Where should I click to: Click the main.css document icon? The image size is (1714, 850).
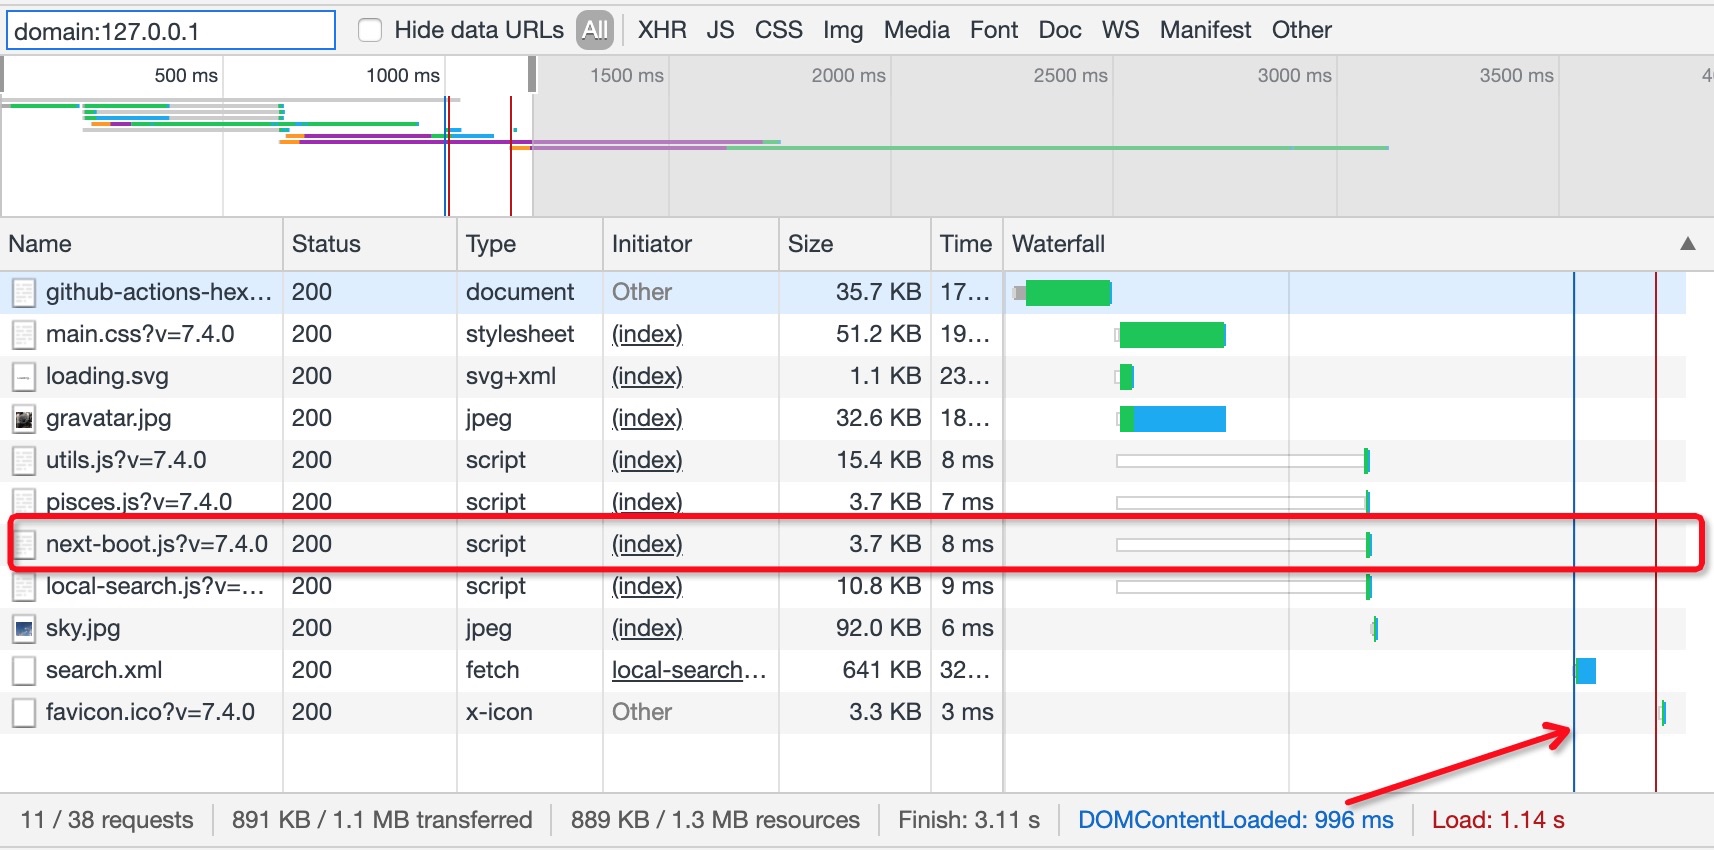24,335
